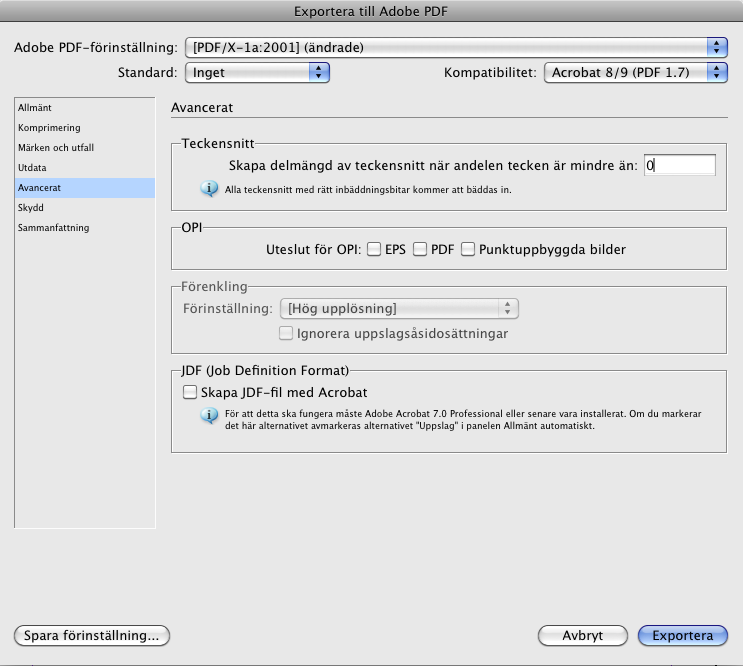Click the 'Exportera till Adobe PDF' title
Viewport: 743px width, 666px height.
pos(371,11)
